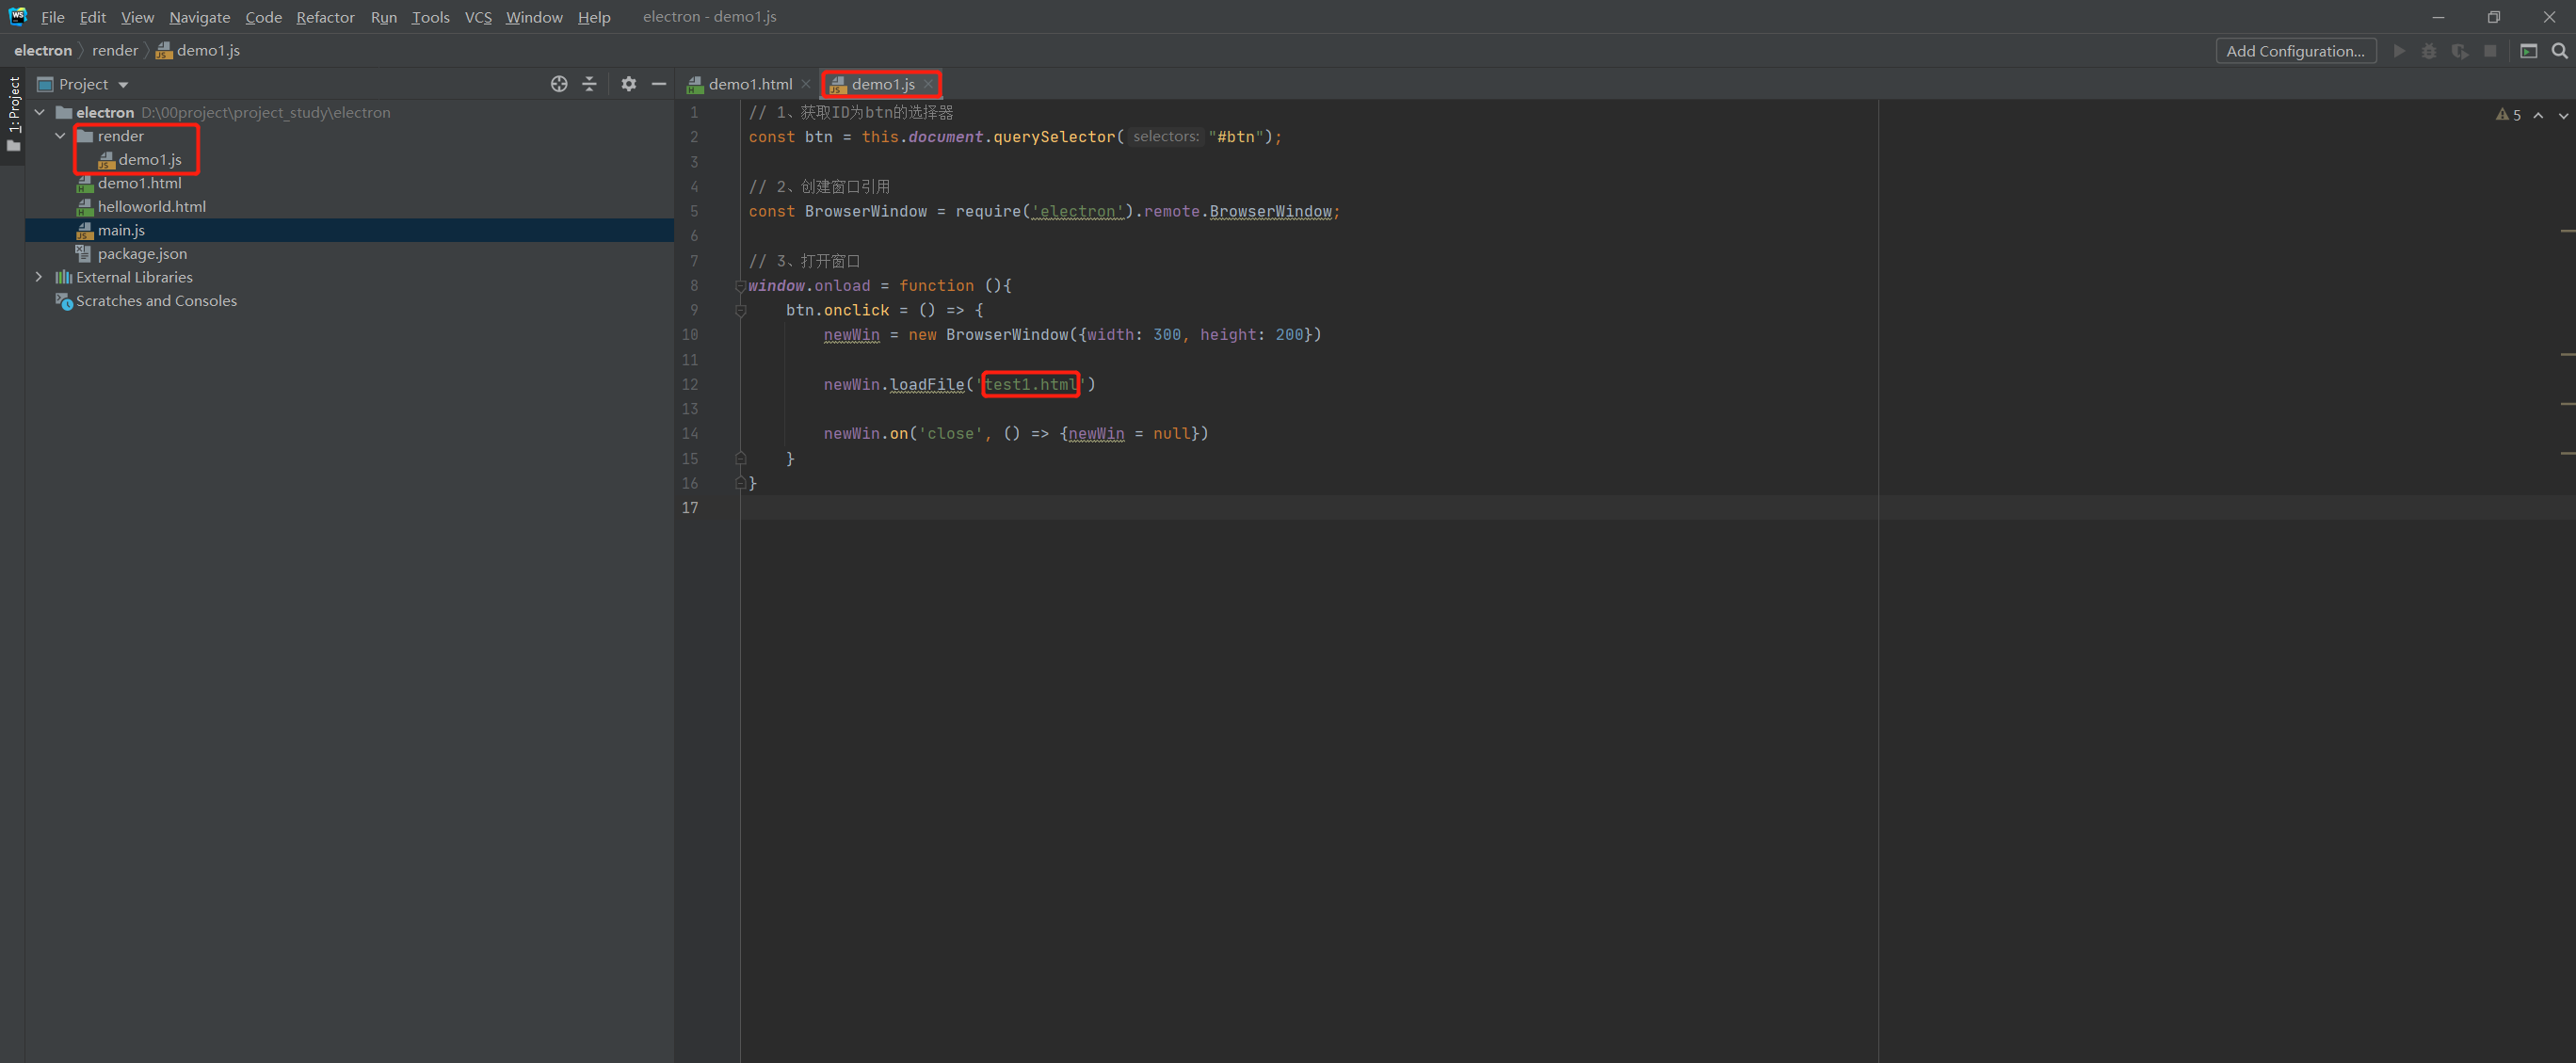Click the Search Everywhere magnifier icon
The height and width of the screenshot is (1063, 2576).
[x=2559, y=51]
